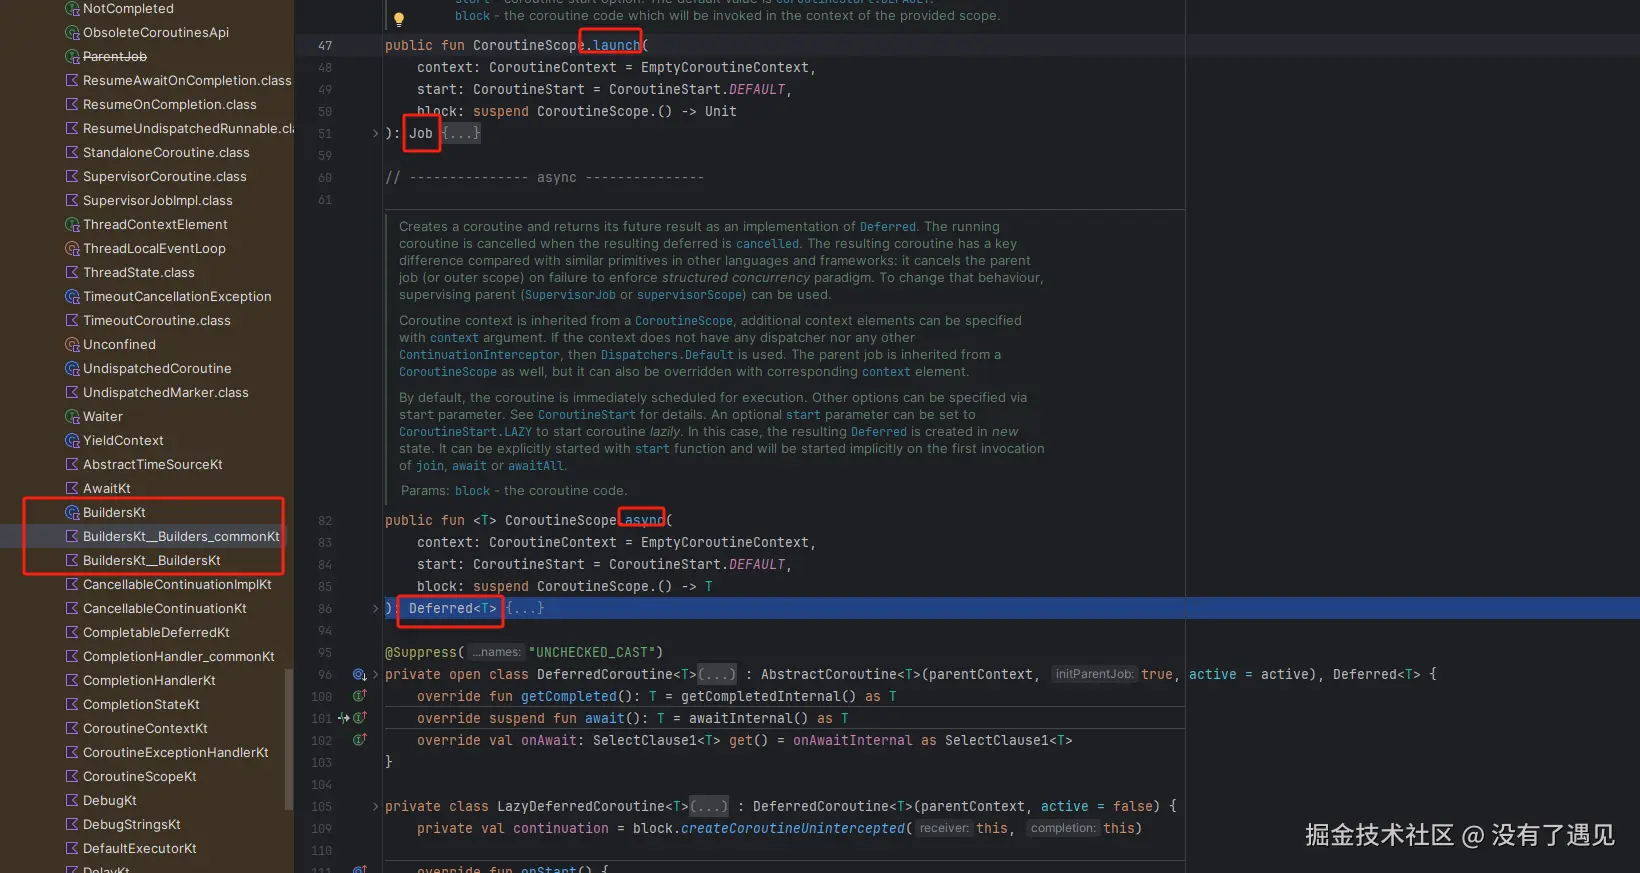Click the AbstractTimeSourceKt file icon
Viewport: 1640px width, 873px height.
coord(72,464)
